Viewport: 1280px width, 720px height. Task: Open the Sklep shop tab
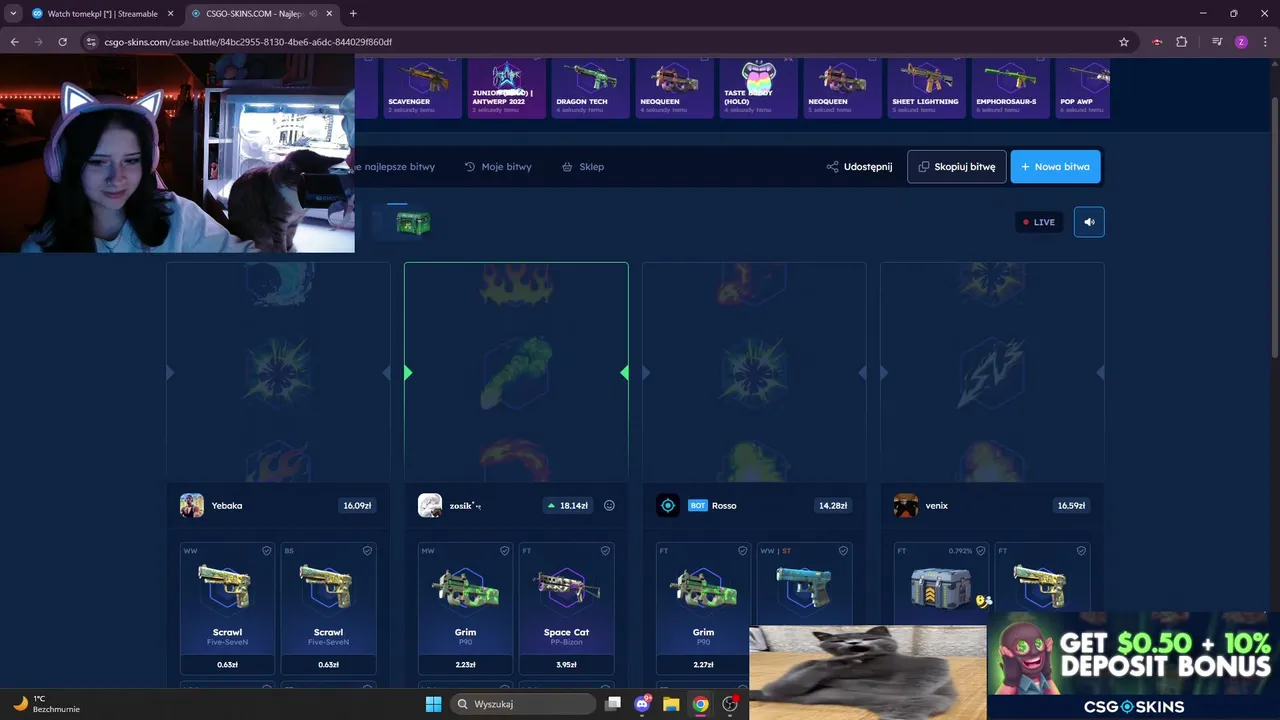pyautogui.click(x=583, y=167)
